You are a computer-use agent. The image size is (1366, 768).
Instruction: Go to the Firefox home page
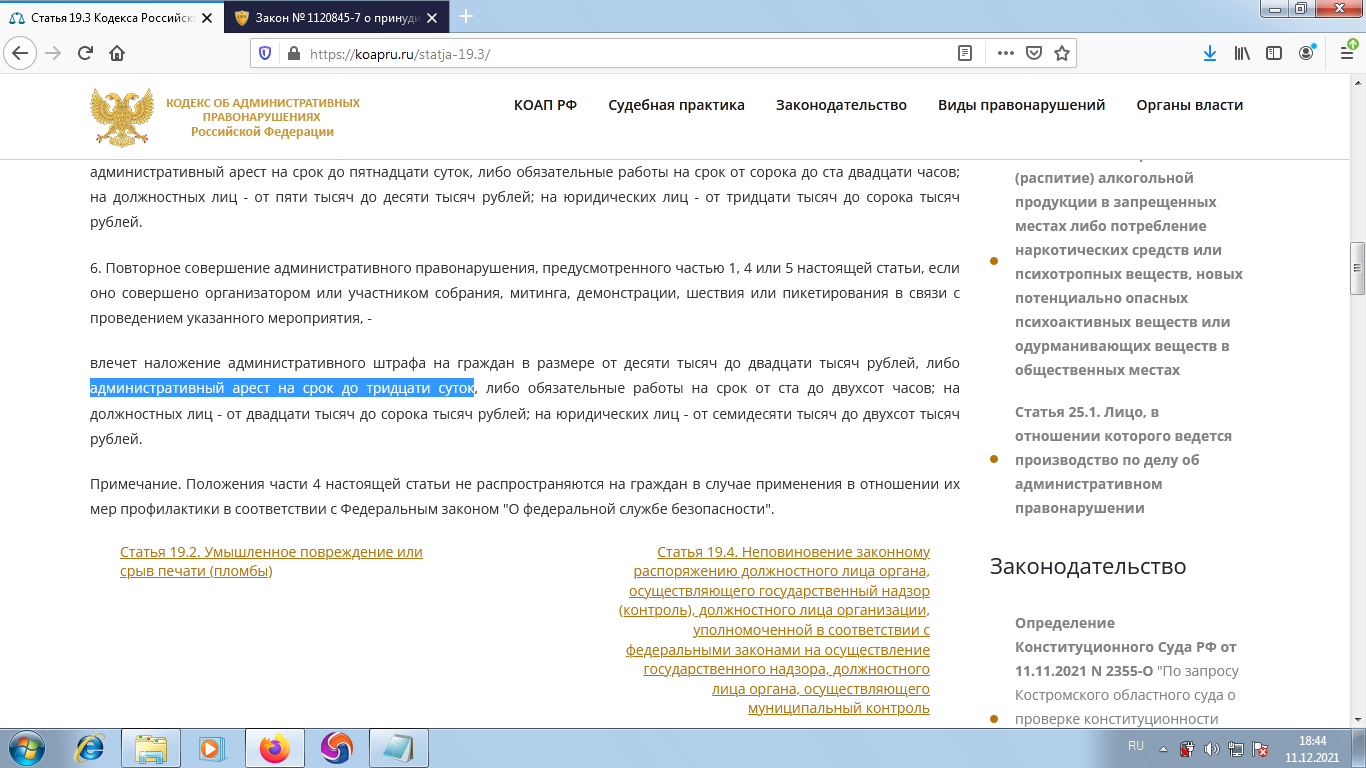(117, 53)
